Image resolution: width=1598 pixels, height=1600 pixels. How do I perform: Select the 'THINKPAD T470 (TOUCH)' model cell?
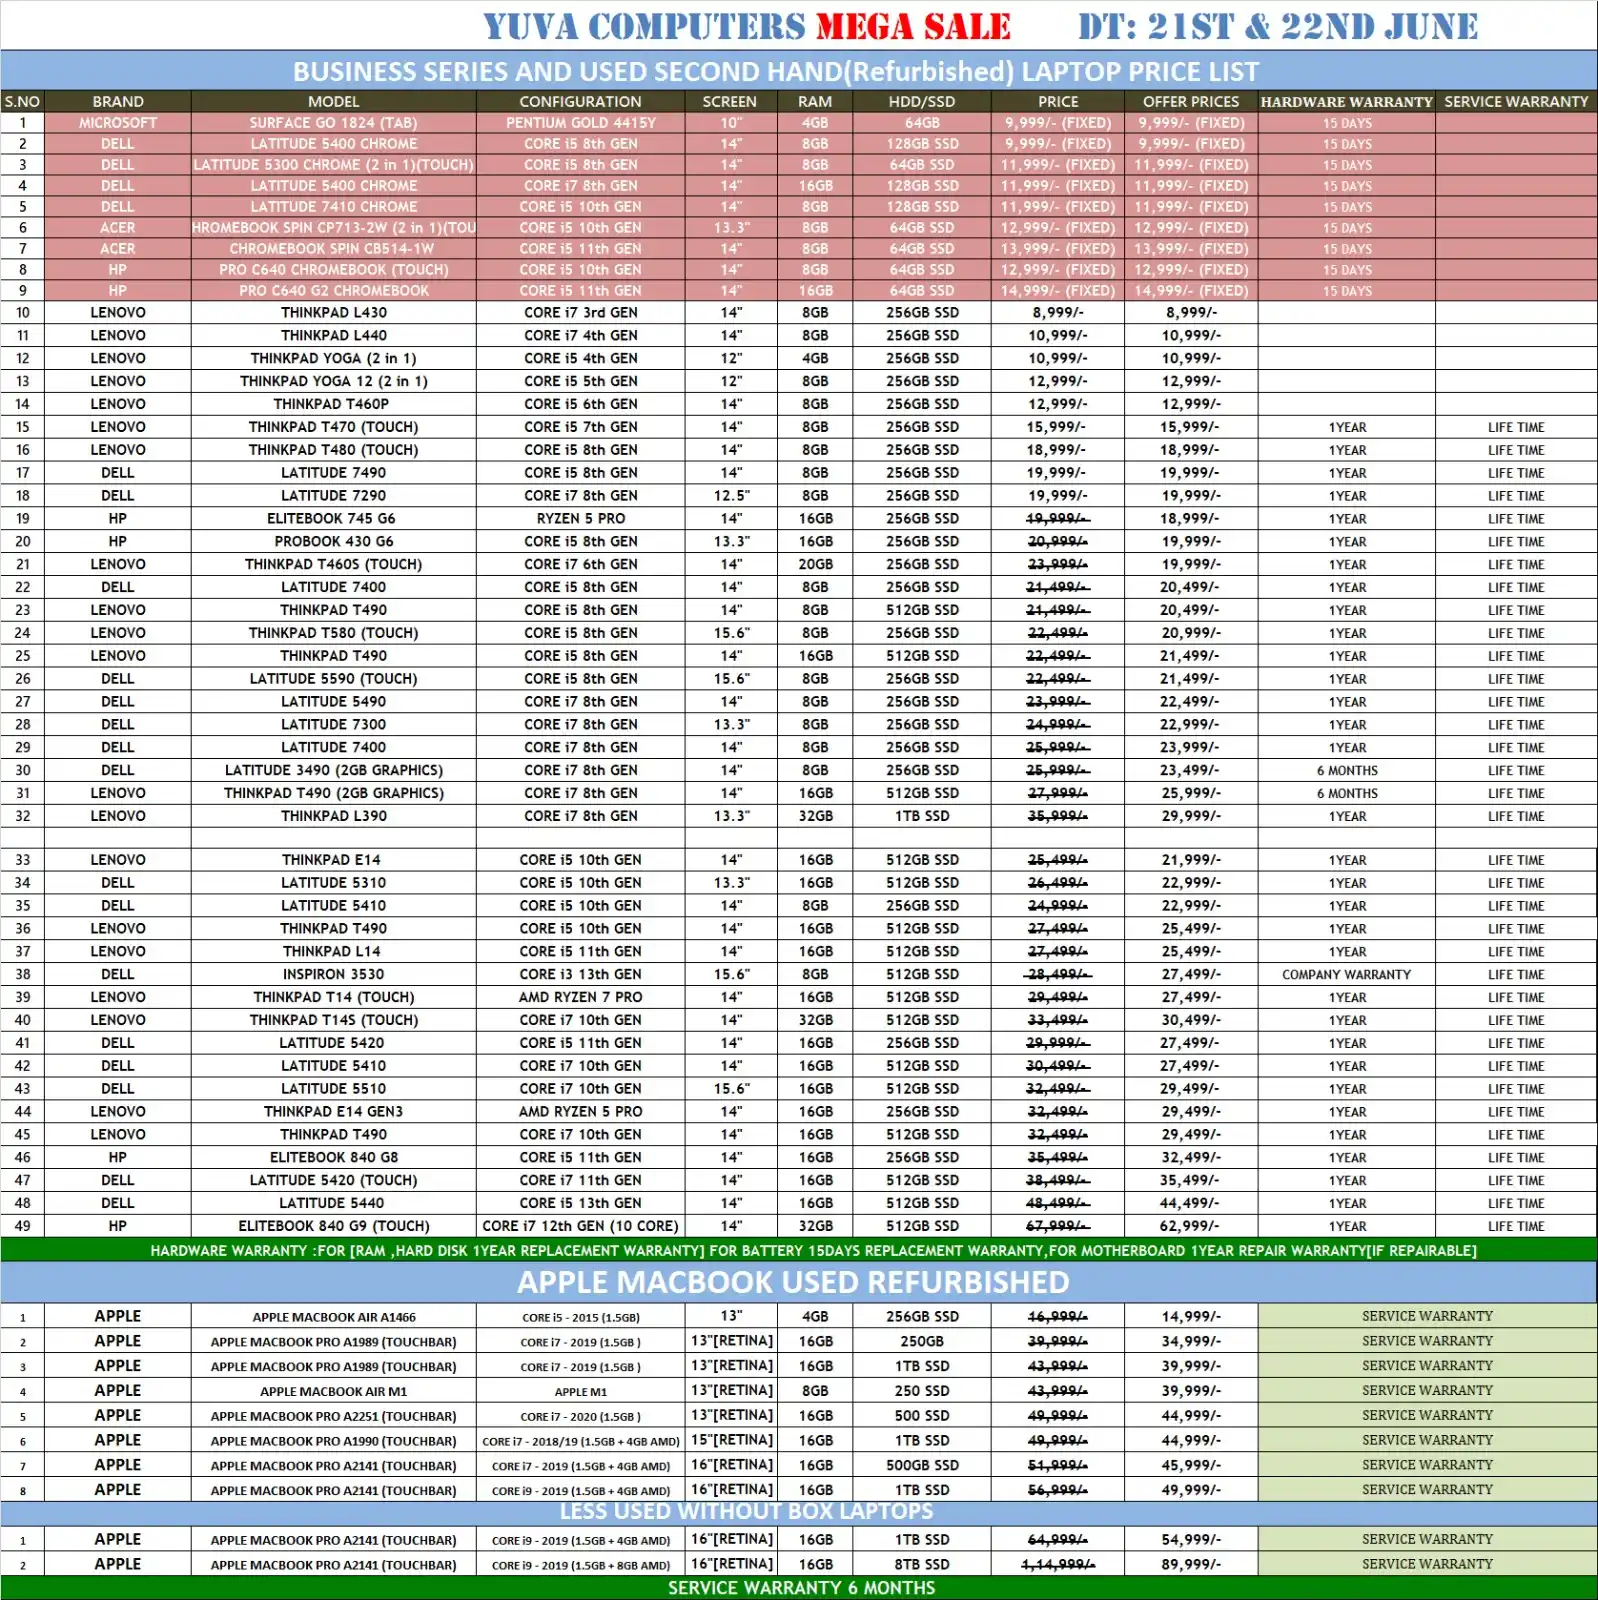[x=334, y=428]
